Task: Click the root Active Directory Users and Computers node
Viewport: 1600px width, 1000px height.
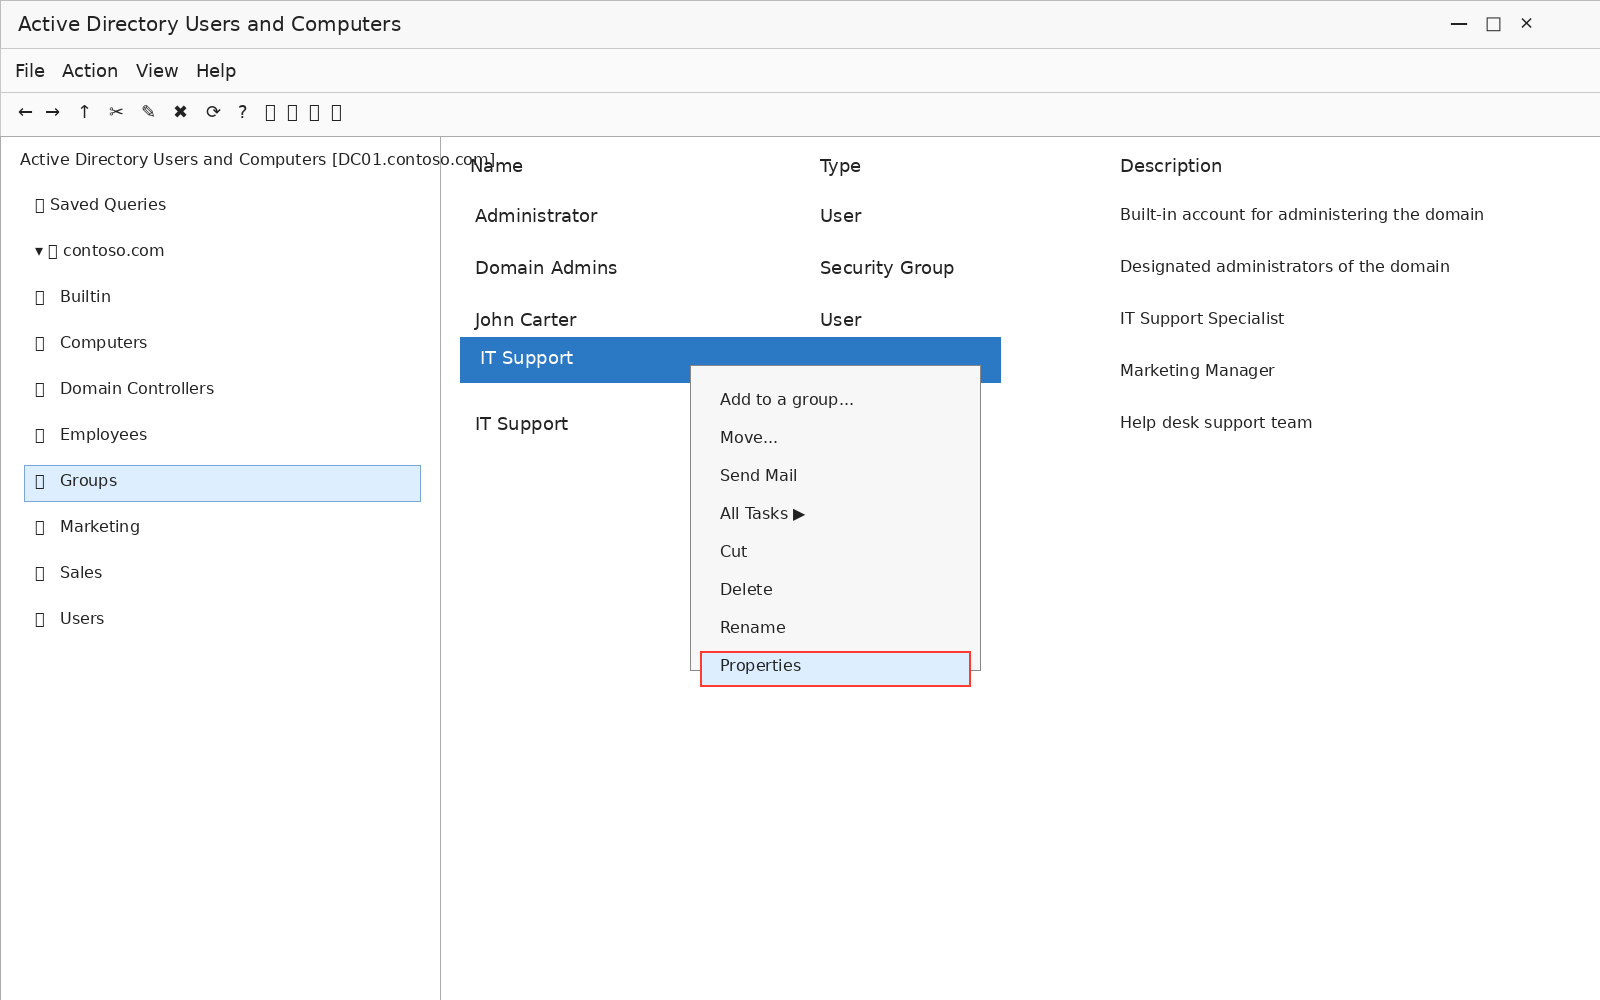Action: pyautogui.click(x=257, y=160)
